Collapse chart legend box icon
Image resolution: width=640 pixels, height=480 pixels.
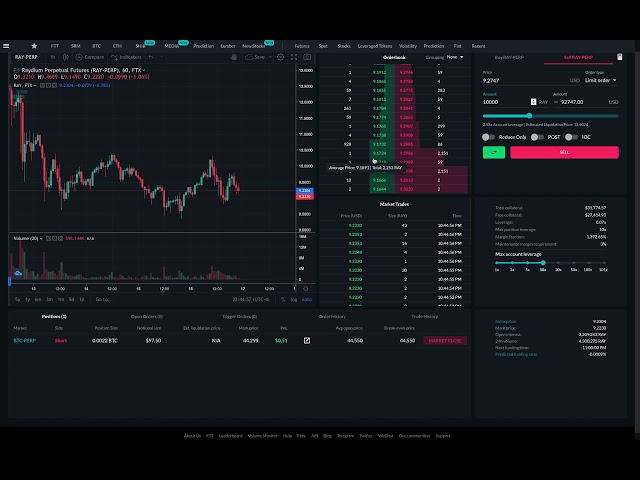tap(16, 70)
